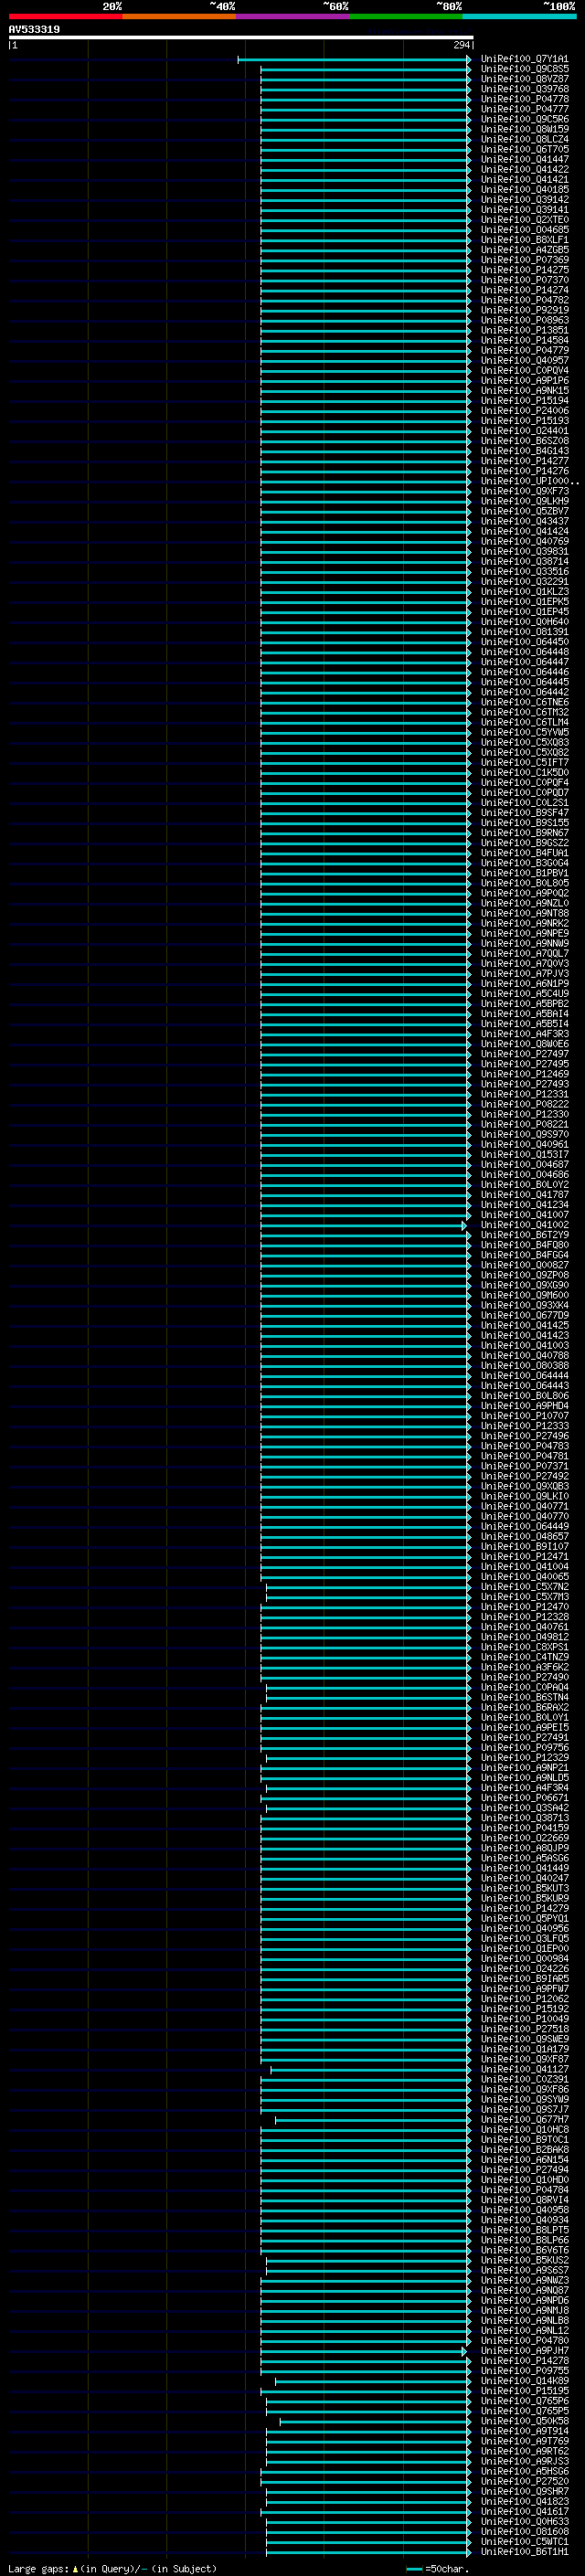585x2576 pixels.
Task: Click the purple ~60% identity legend bar
Action: 292,16
